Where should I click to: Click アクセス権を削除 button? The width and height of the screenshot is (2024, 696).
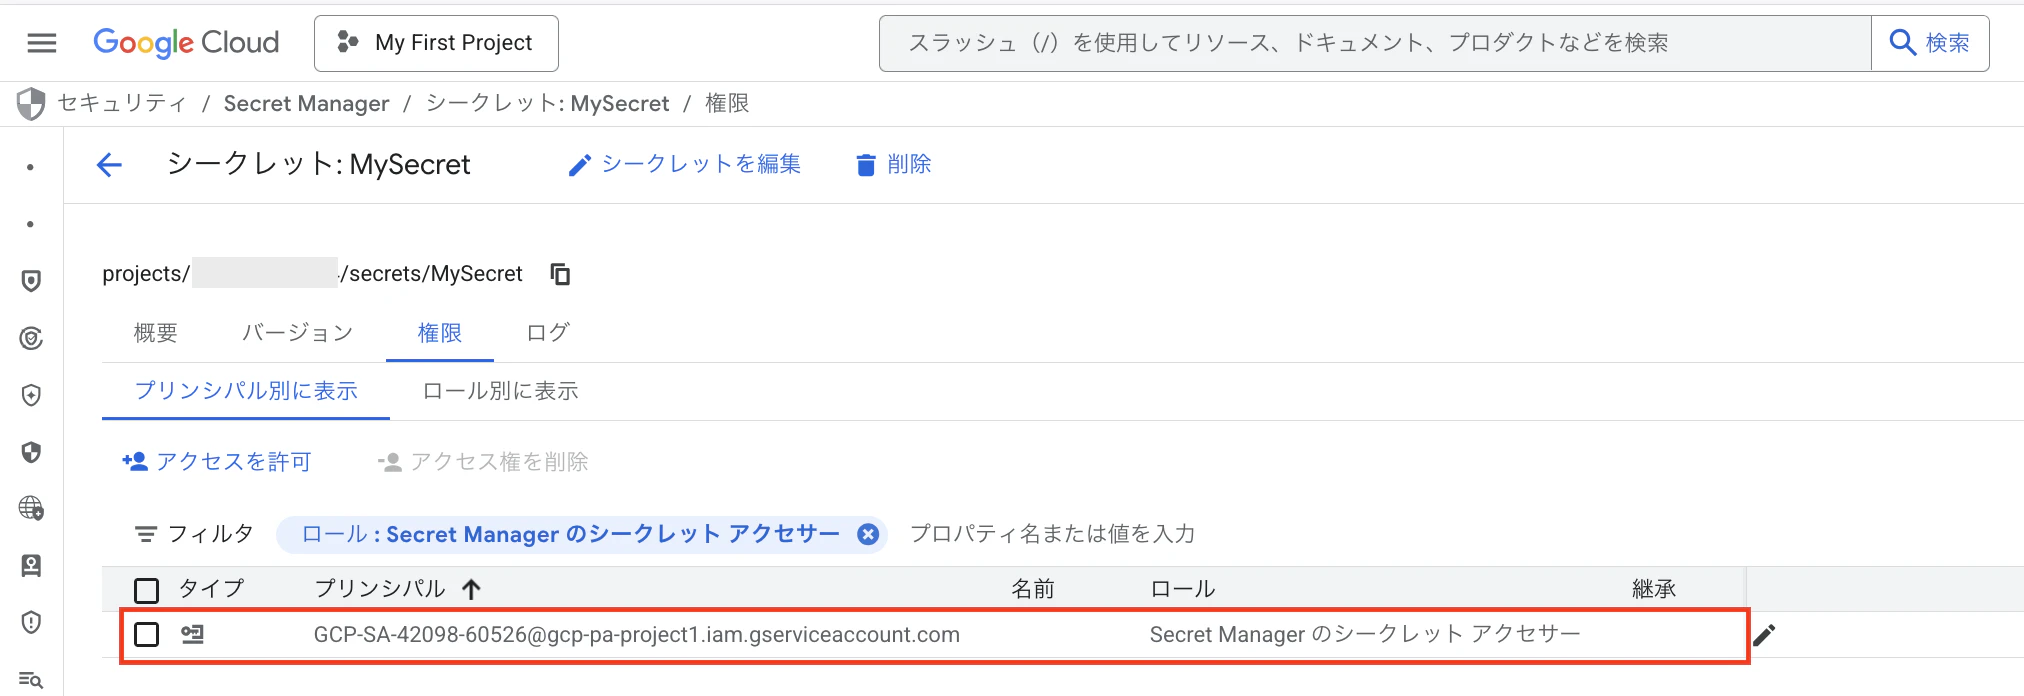(x=483, y=462)
